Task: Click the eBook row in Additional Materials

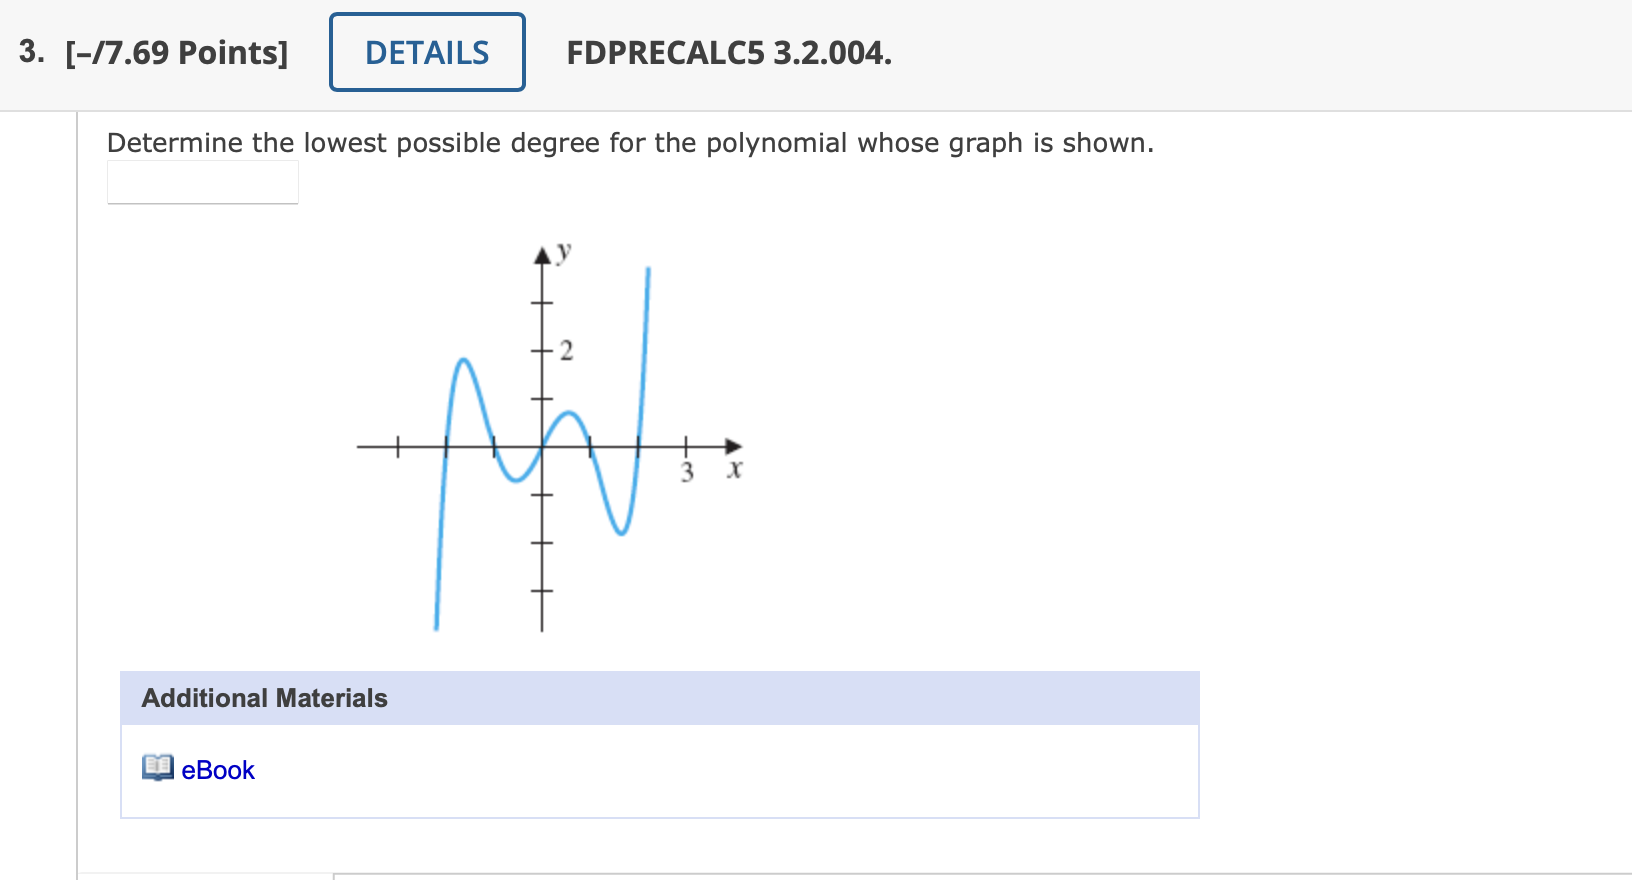Action: (x=660, y=770)
